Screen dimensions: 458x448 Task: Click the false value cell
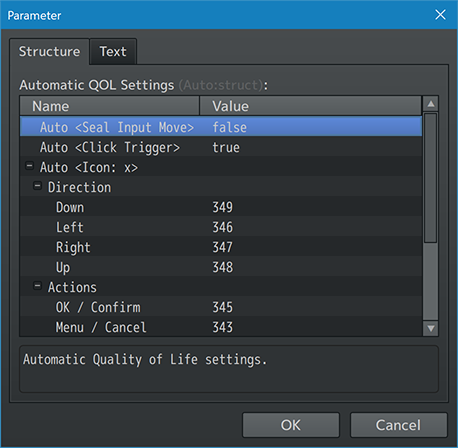(230, 127)
